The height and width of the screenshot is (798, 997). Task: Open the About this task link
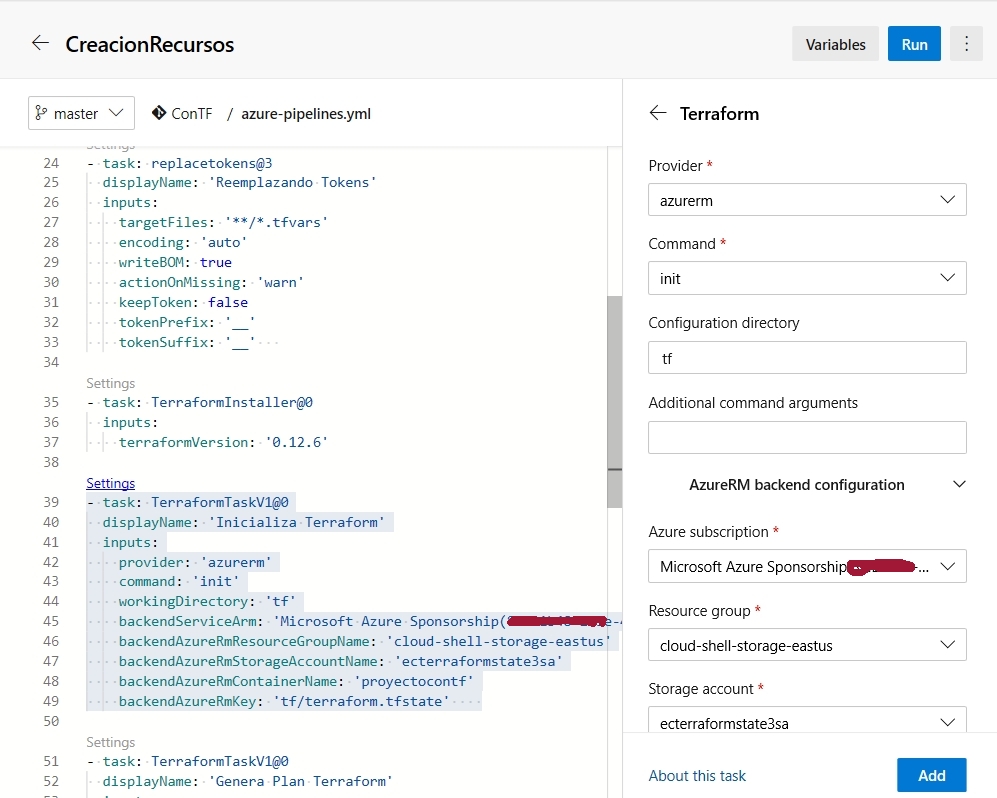tap(697, 776)
